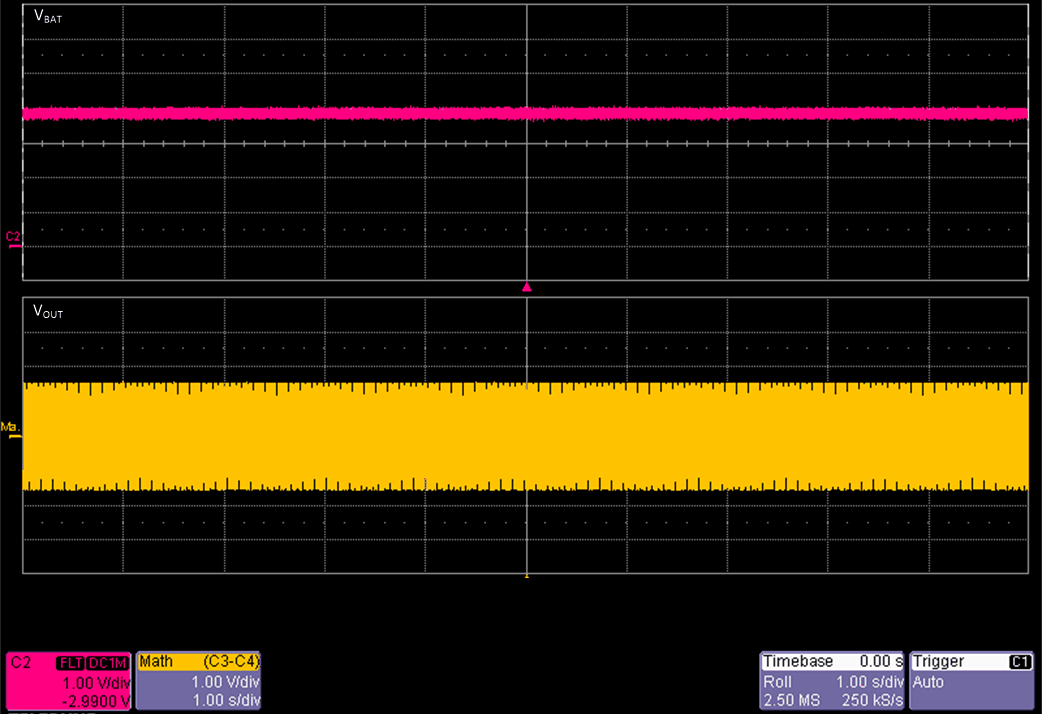
Task: Click the yellow marker below lower grid
Action: click(x=527, y=577)
